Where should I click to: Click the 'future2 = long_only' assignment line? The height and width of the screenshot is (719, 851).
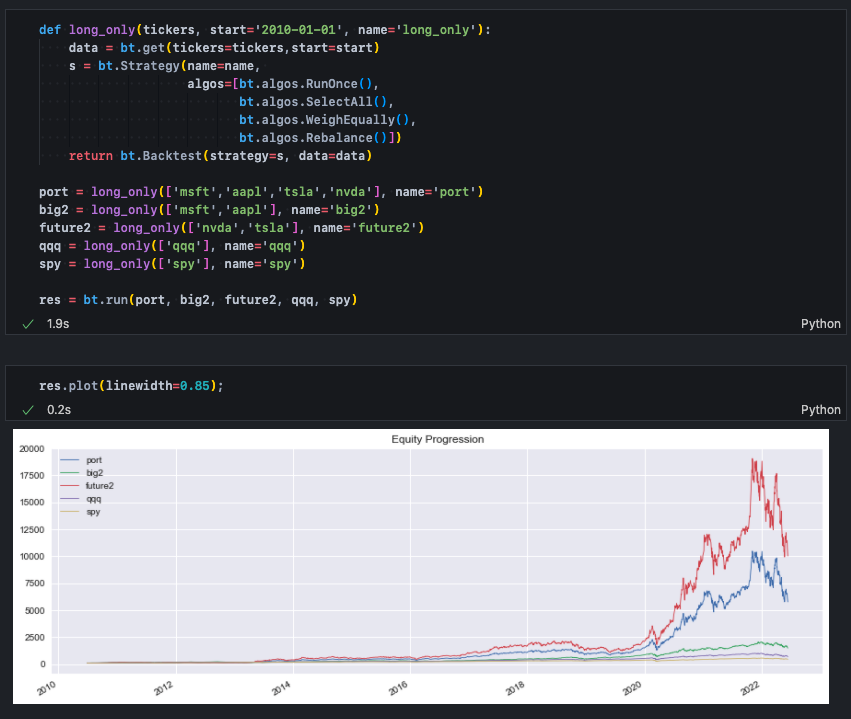click(232, 227)
